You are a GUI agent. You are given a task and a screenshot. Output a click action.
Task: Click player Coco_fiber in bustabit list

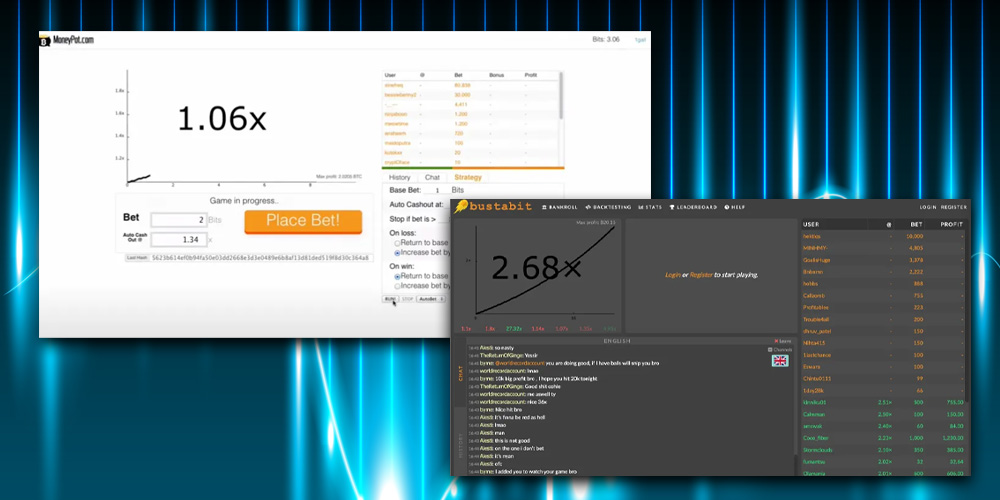point(814,438)
